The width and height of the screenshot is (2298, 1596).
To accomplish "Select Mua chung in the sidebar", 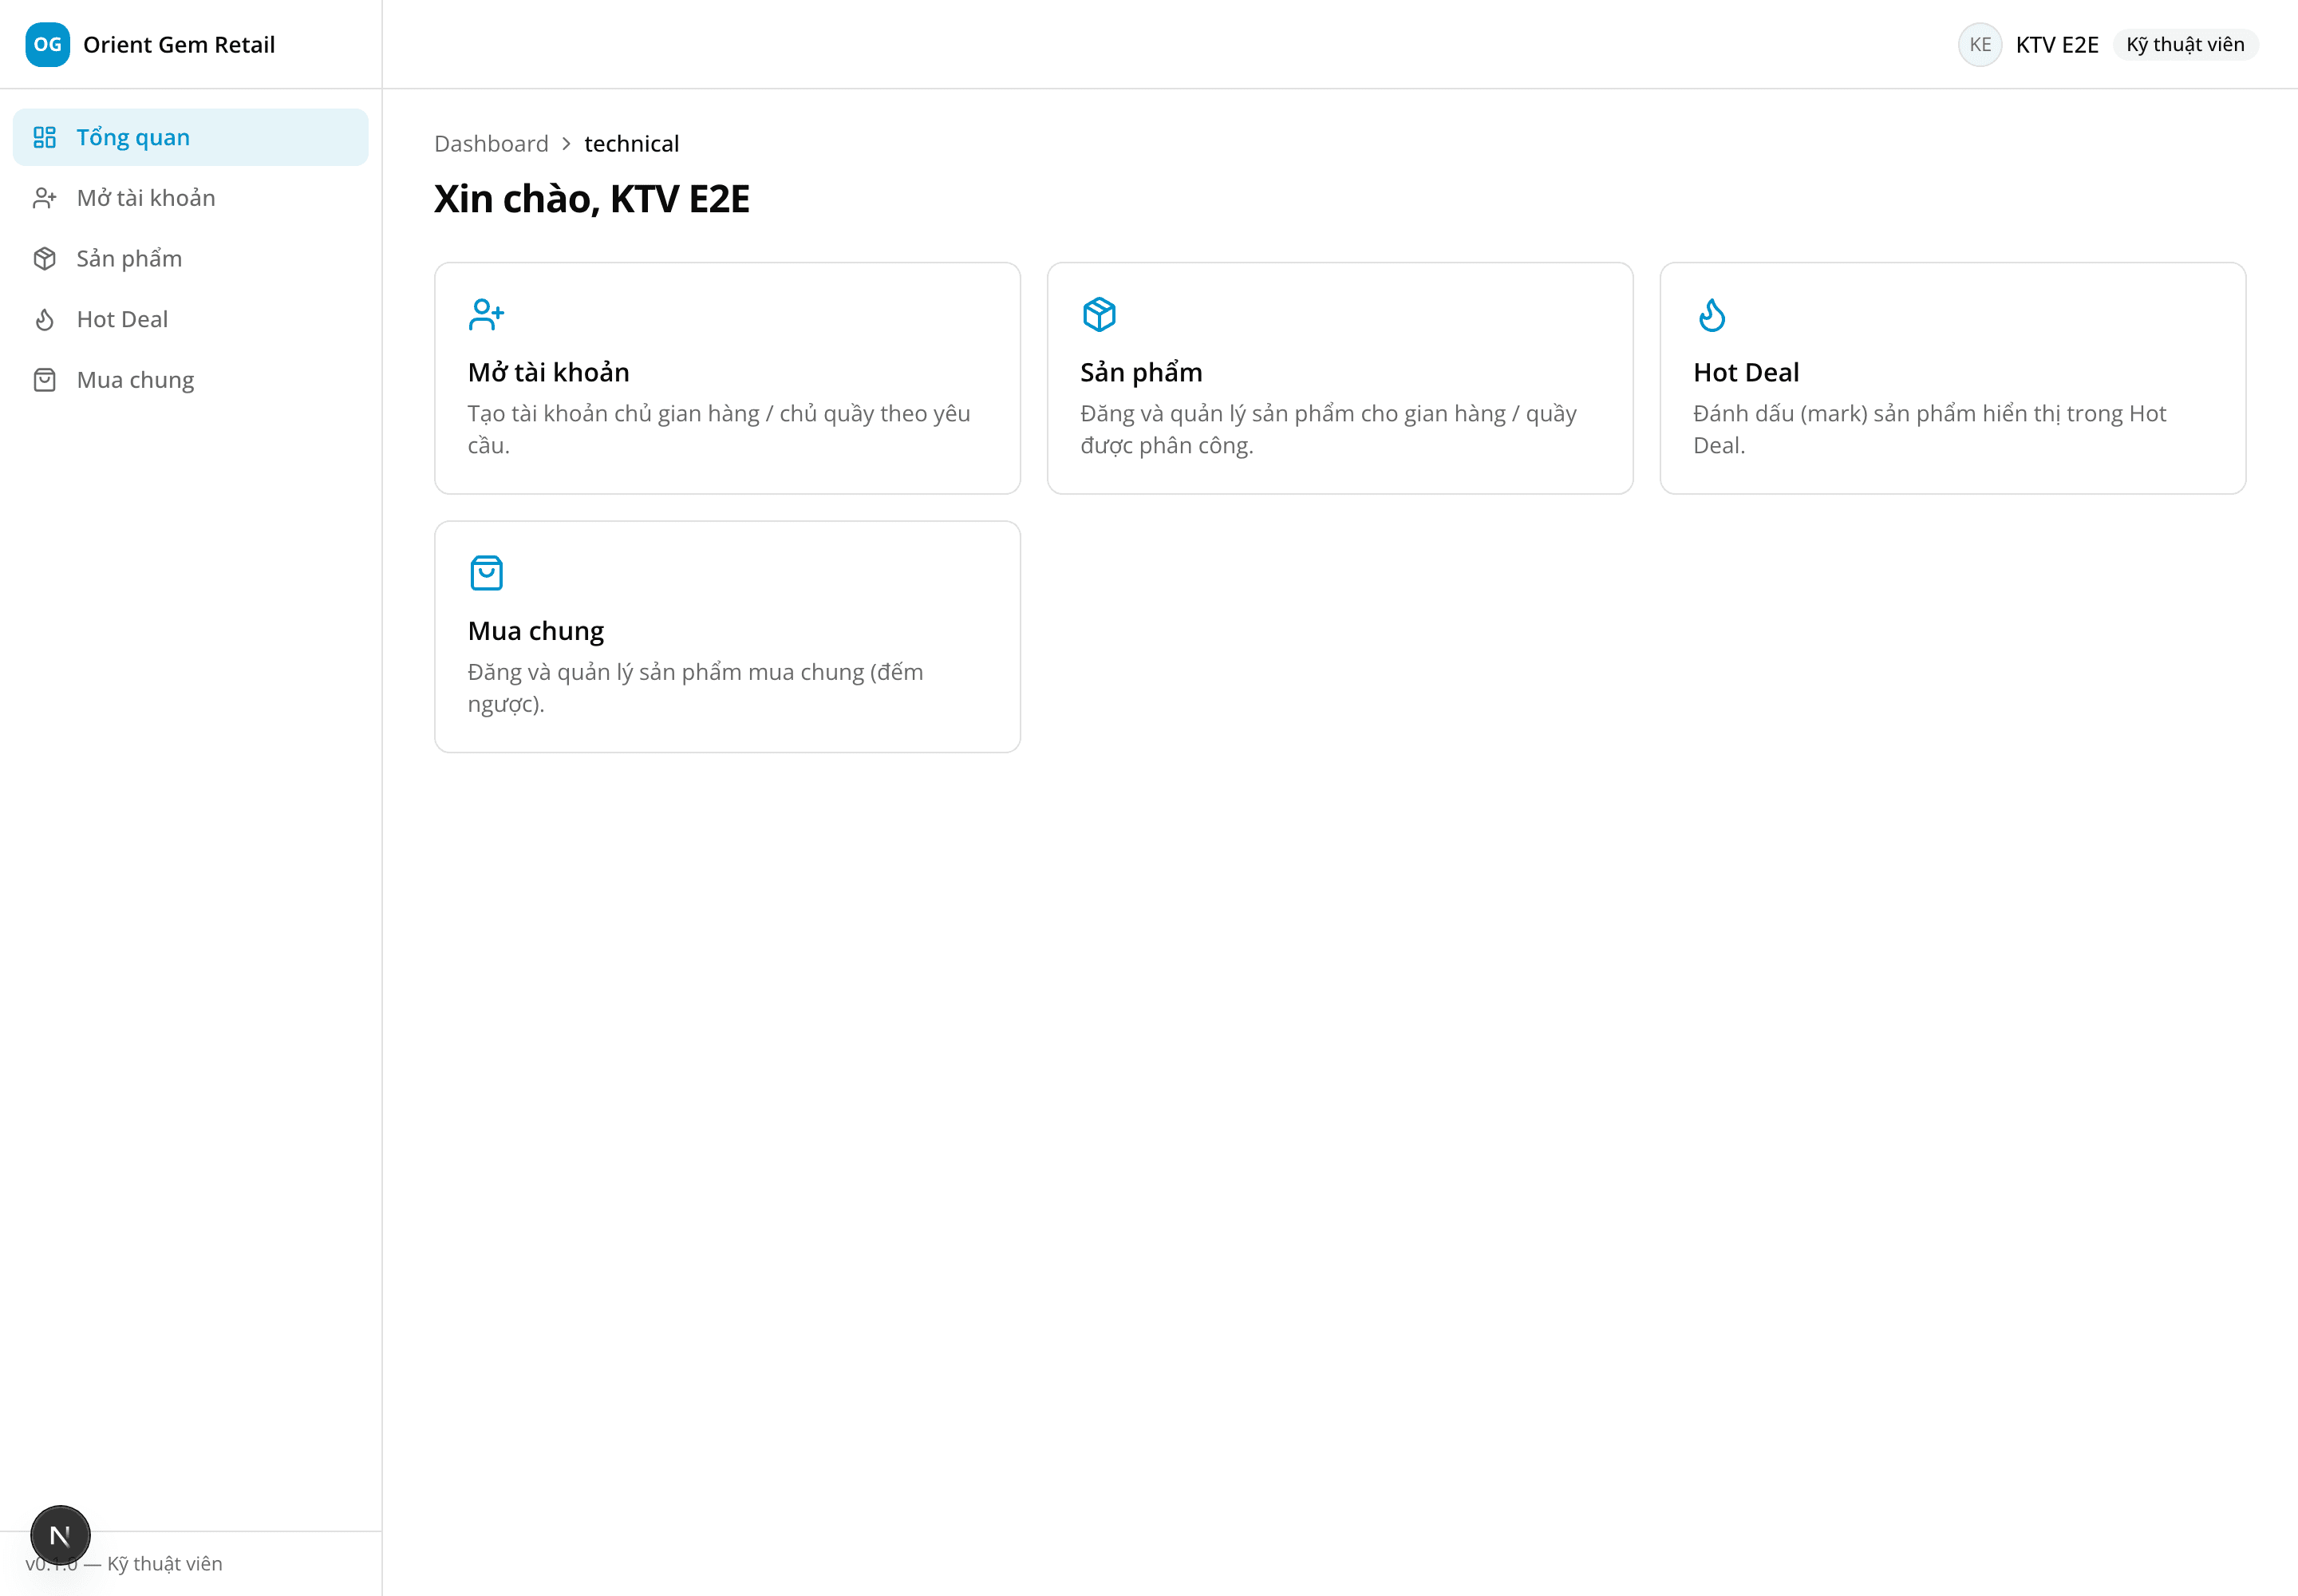I will 190,380.
